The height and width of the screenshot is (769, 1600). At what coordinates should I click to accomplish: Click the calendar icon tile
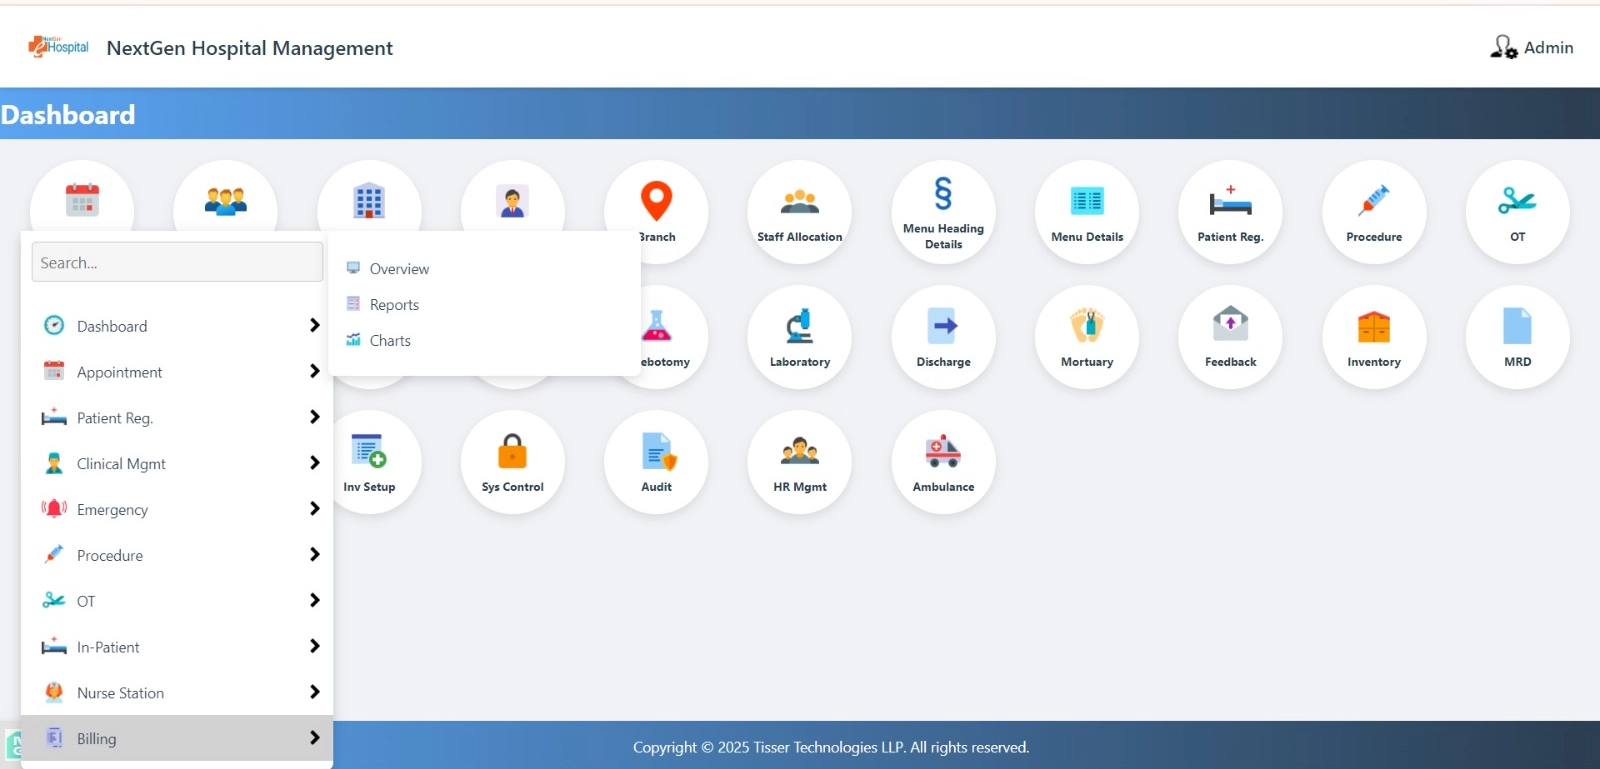coord(82,198)
